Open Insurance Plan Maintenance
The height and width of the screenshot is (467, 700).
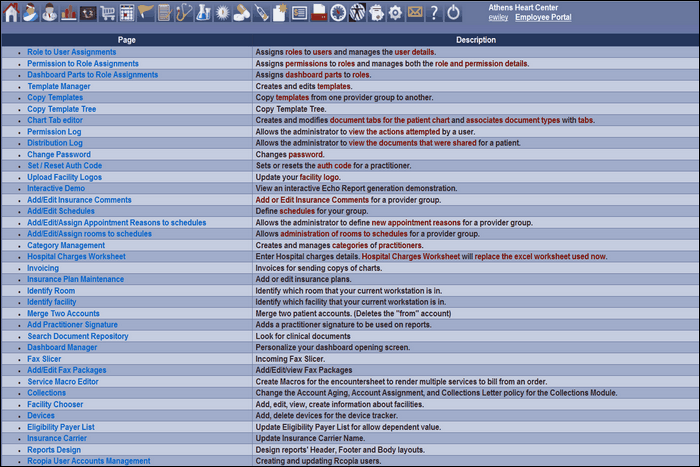(x=75, y=279)
